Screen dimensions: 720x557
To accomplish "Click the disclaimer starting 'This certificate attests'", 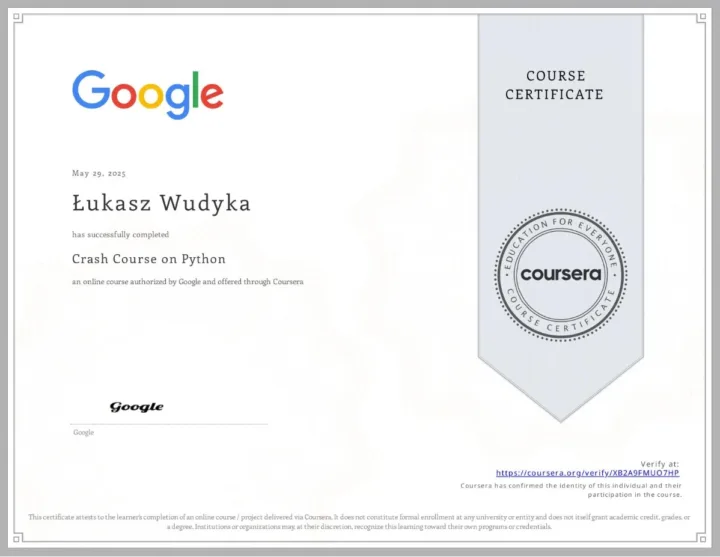I will pos(359,522).
